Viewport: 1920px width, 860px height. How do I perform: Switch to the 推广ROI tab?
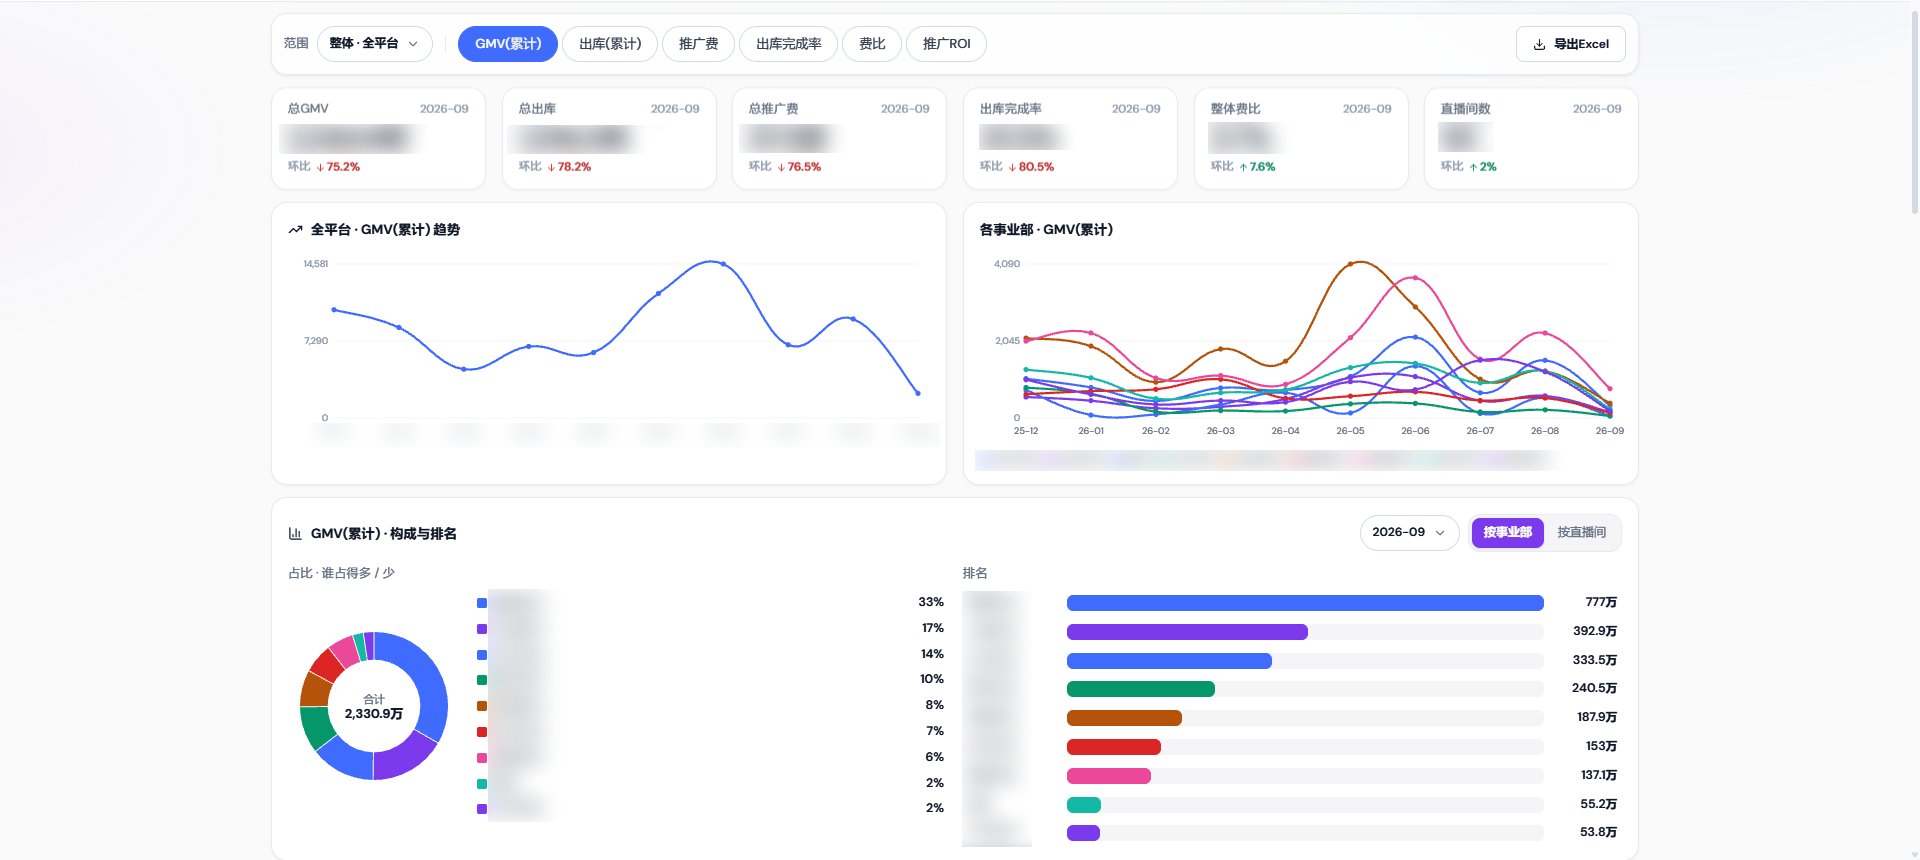pyautogui.click(x=946, y=44)
